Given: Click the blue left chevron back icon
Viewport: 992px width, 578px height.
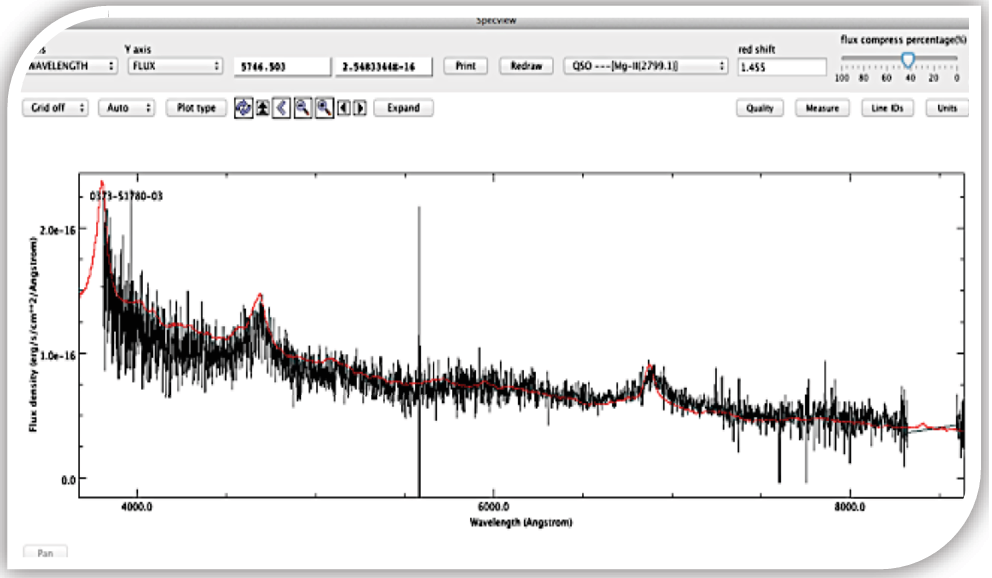Looking at the screenshot, I should click(x=282, y=108).
